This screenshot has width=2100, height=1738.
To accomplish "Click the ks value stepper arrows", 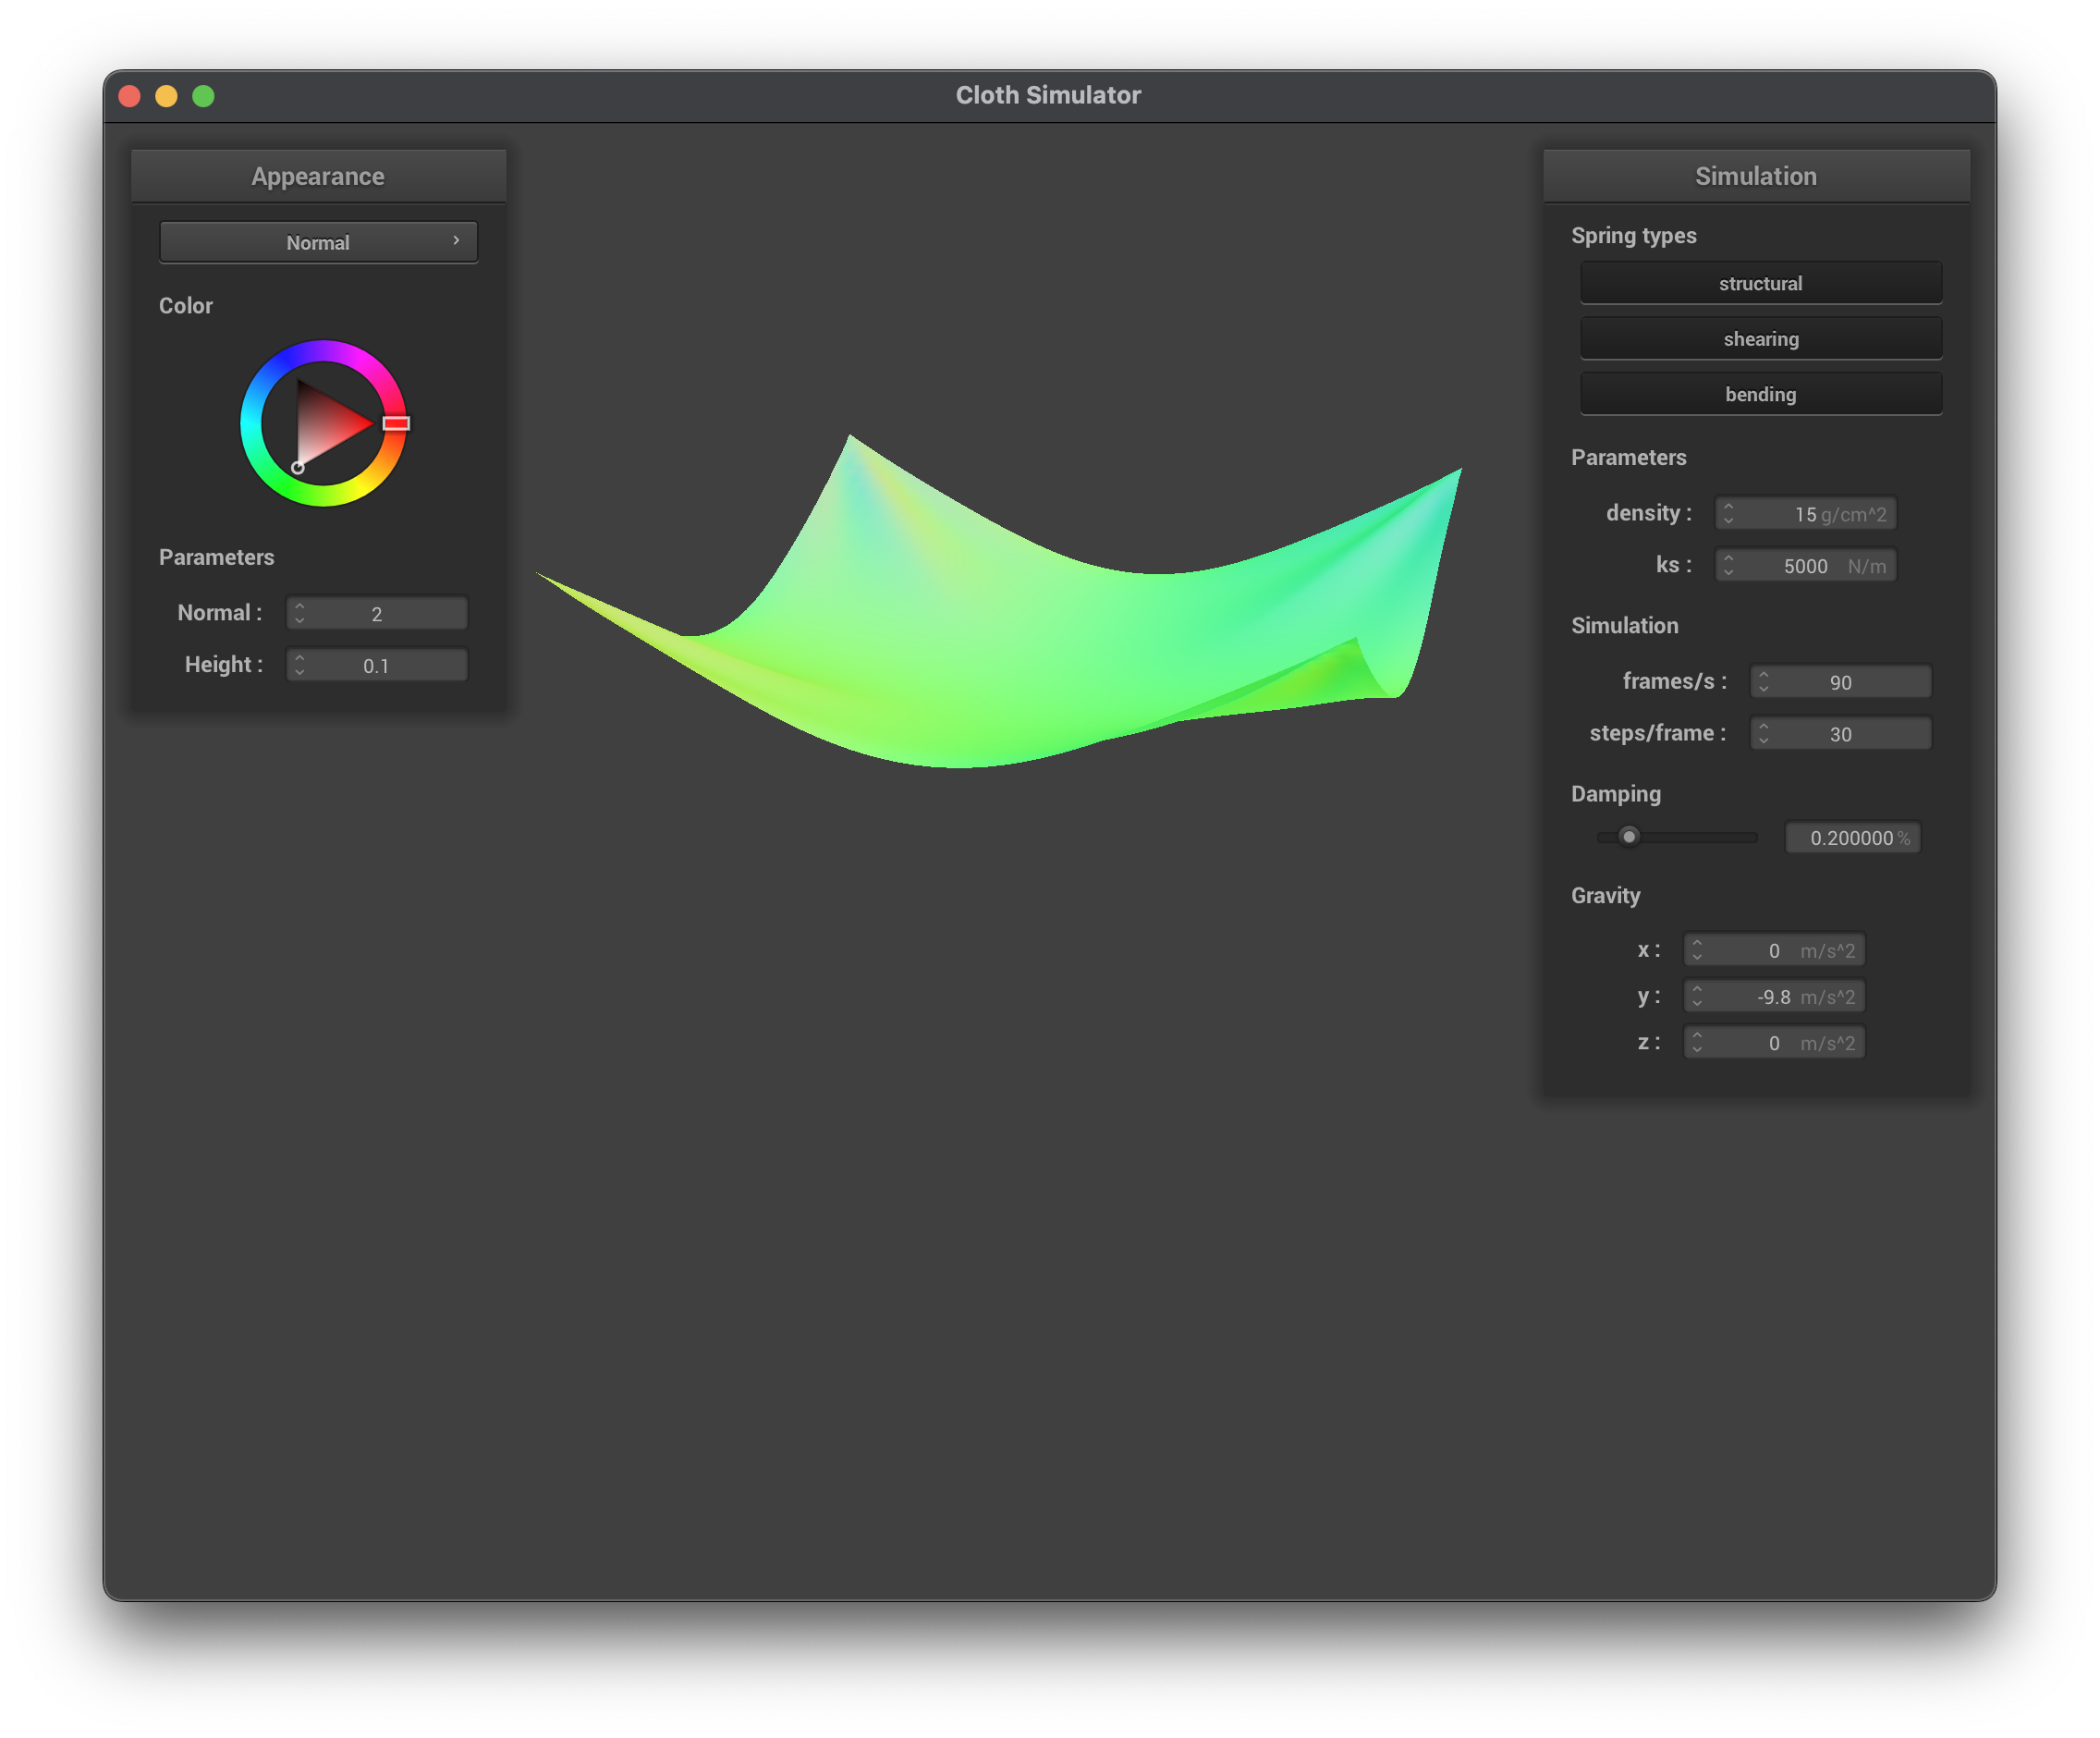I will [1728, 566].
